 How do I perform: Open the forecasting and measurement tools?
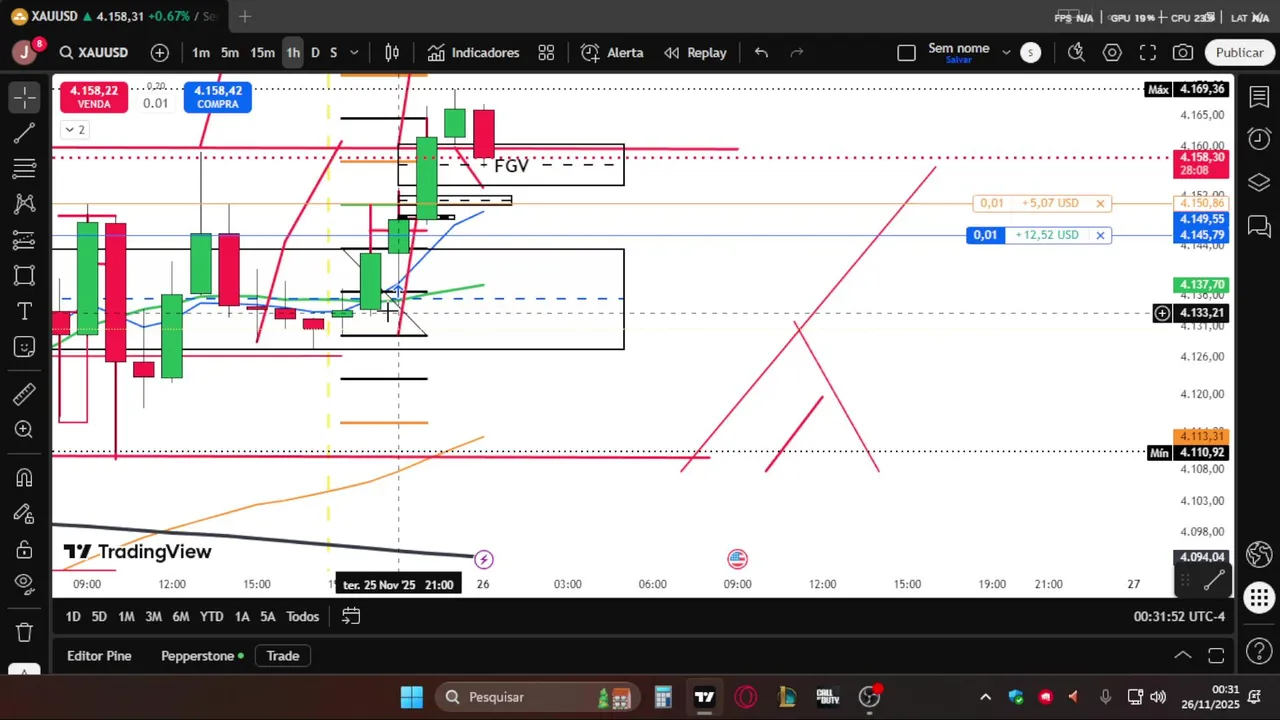[25, 240]
